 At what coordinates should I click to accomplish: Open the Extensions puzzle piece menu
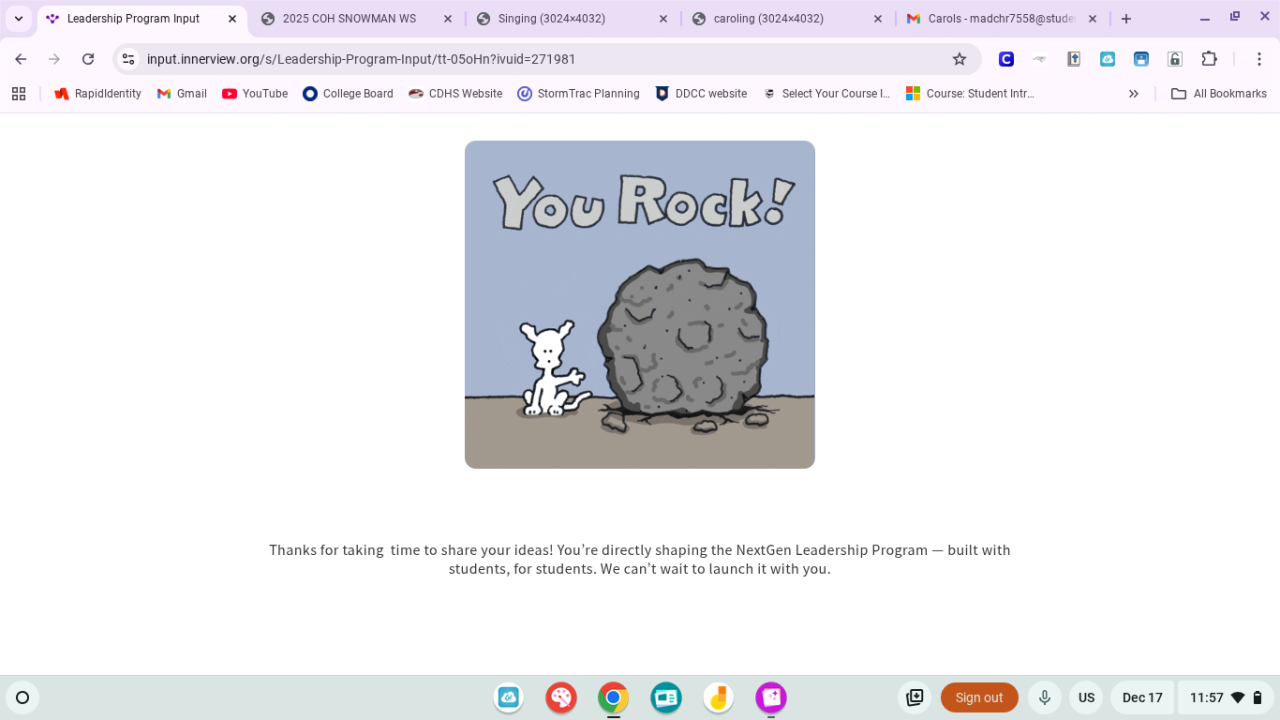(x=1209, y=59)
